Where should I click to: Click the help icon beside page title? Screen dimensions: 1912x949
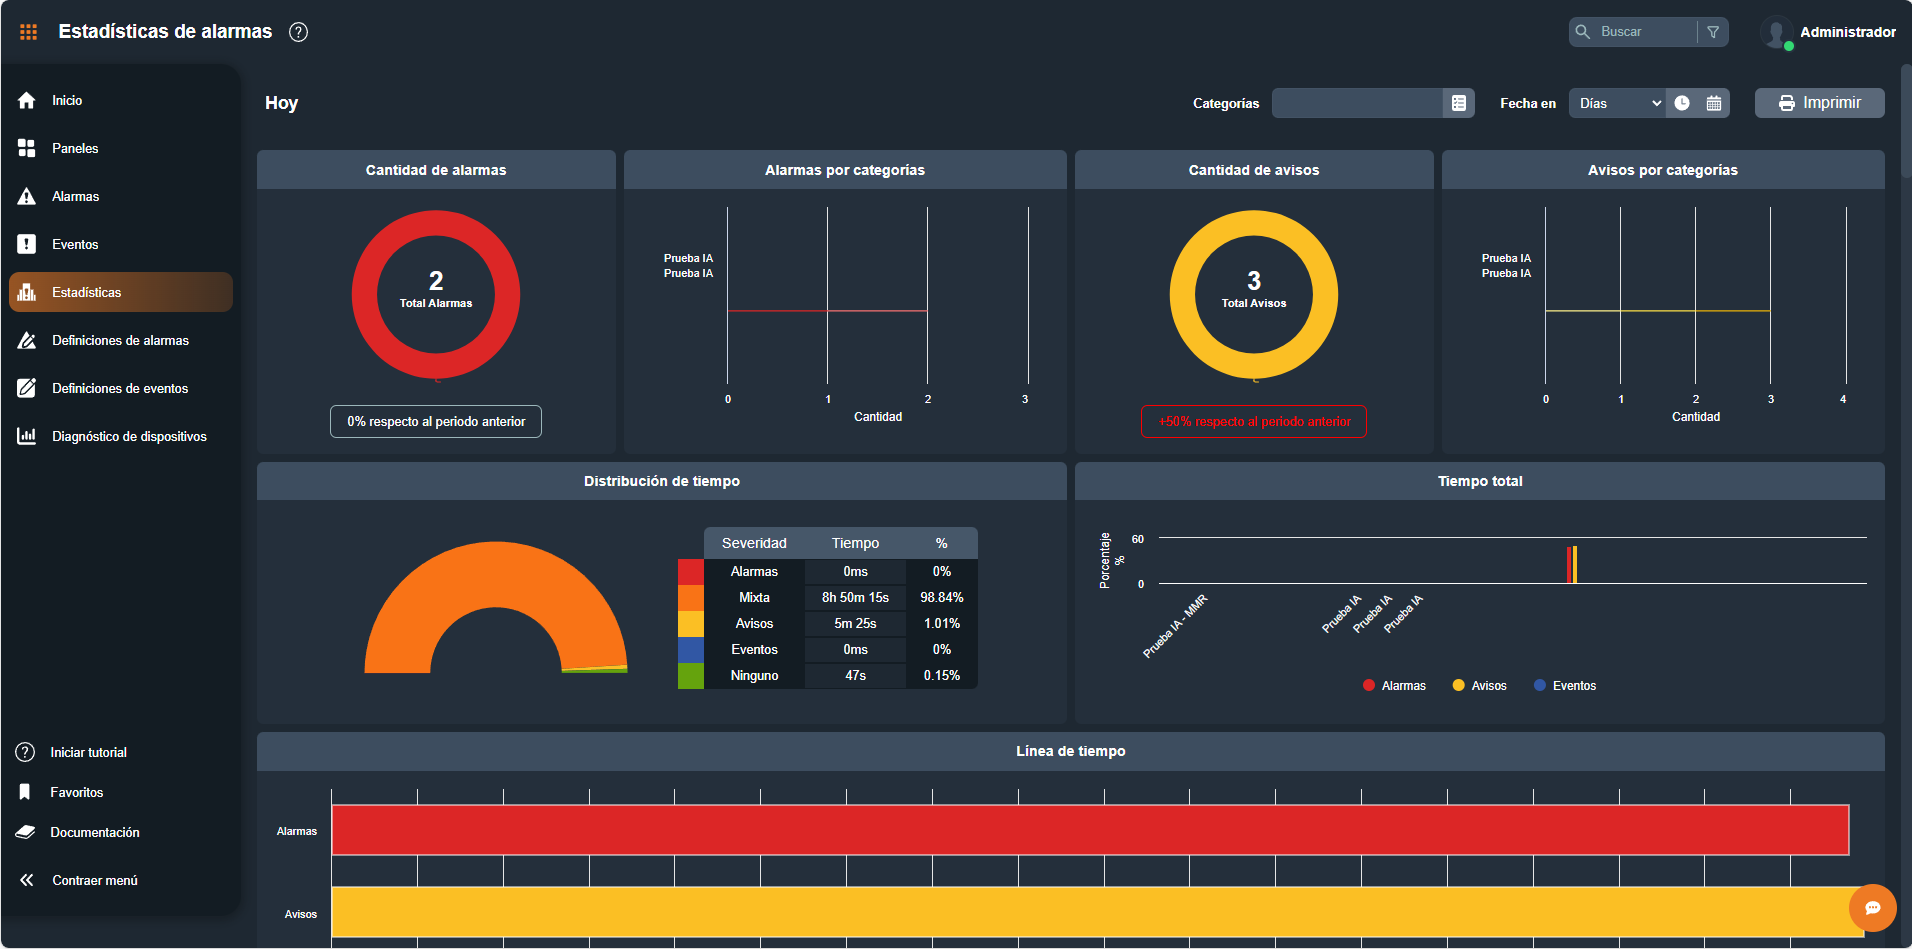(298, 32)
